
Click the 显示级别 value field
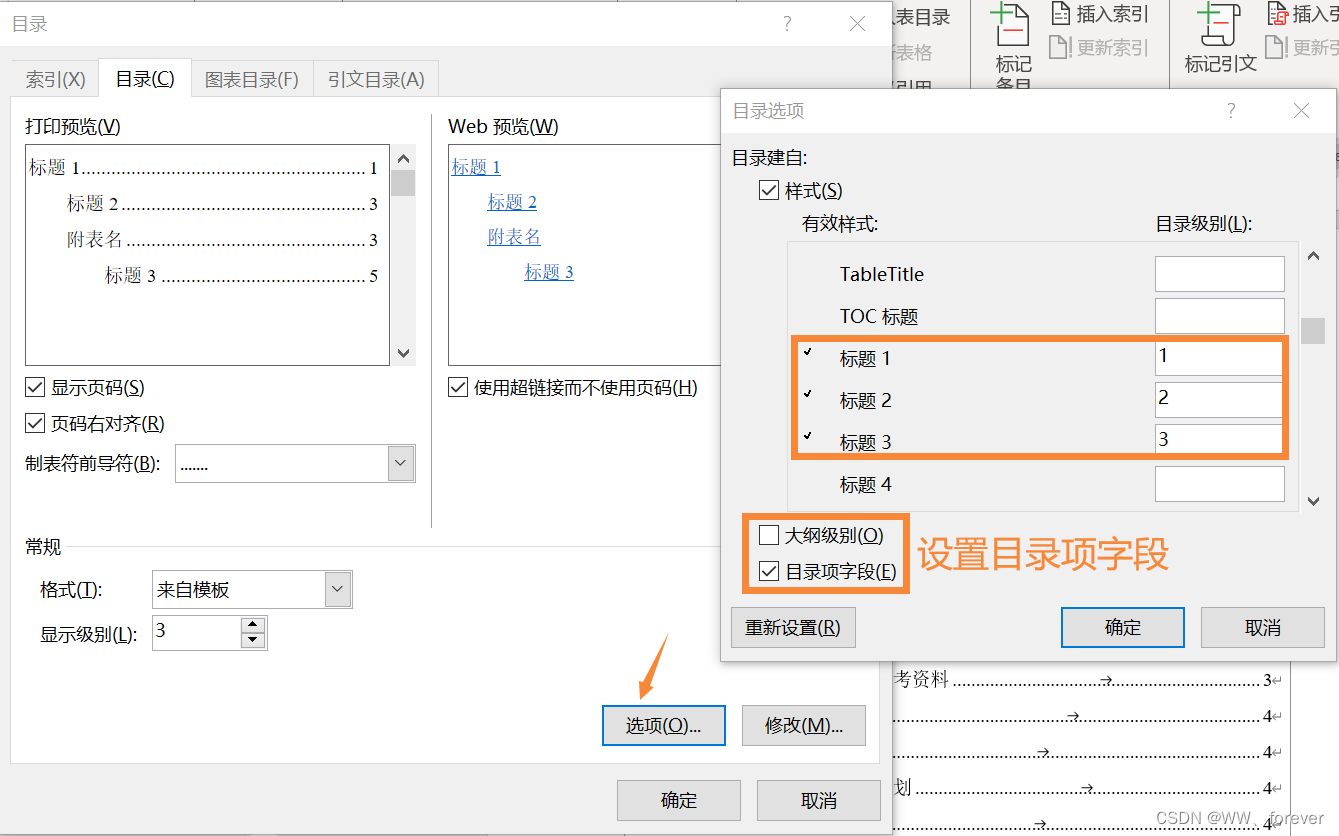(x=197, y=633)
